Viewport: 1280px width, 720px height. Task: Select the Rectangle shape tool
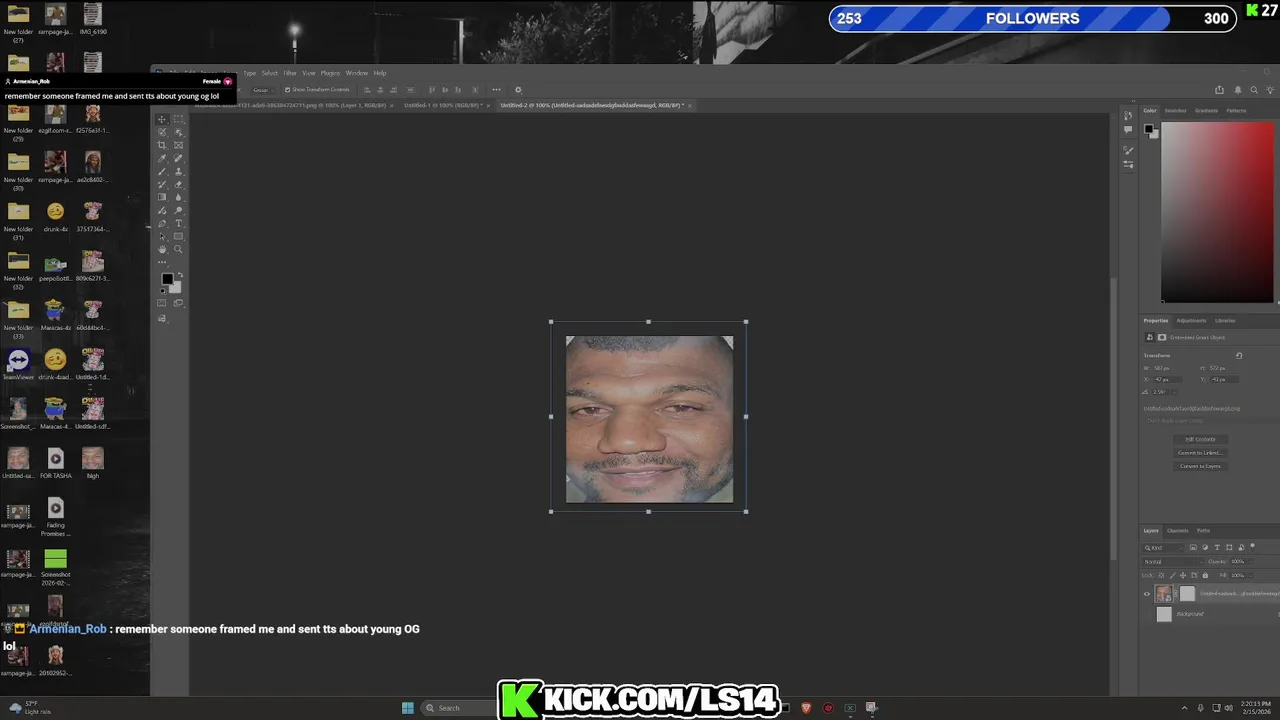click(x=178, y=236)
